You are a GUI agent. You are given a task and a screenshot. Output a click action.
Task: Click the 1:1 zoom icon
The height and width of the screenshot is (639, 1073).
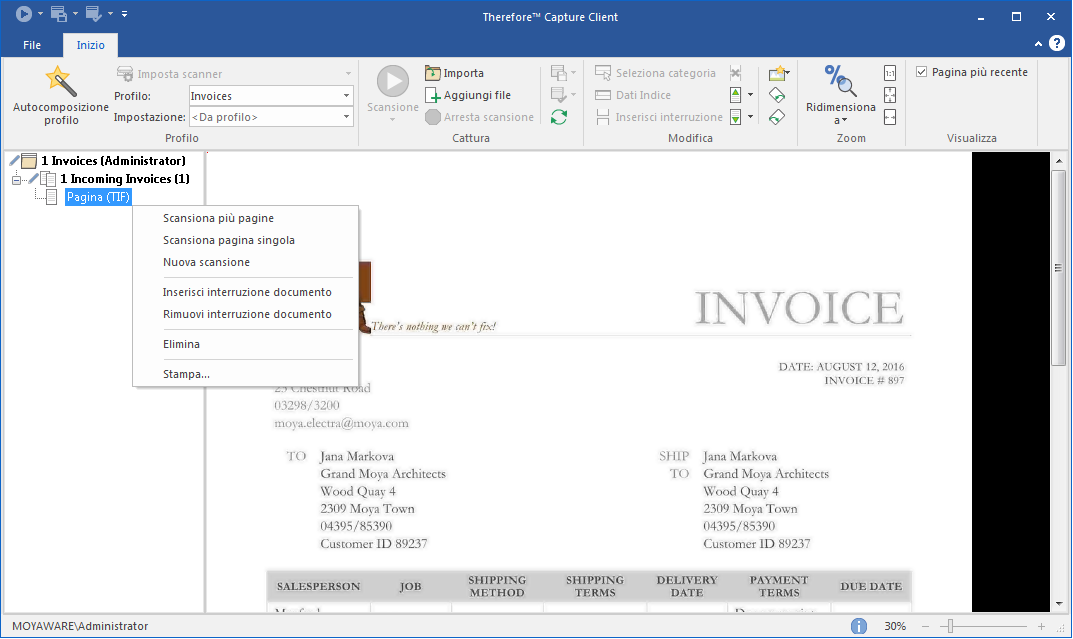[890, 72]
